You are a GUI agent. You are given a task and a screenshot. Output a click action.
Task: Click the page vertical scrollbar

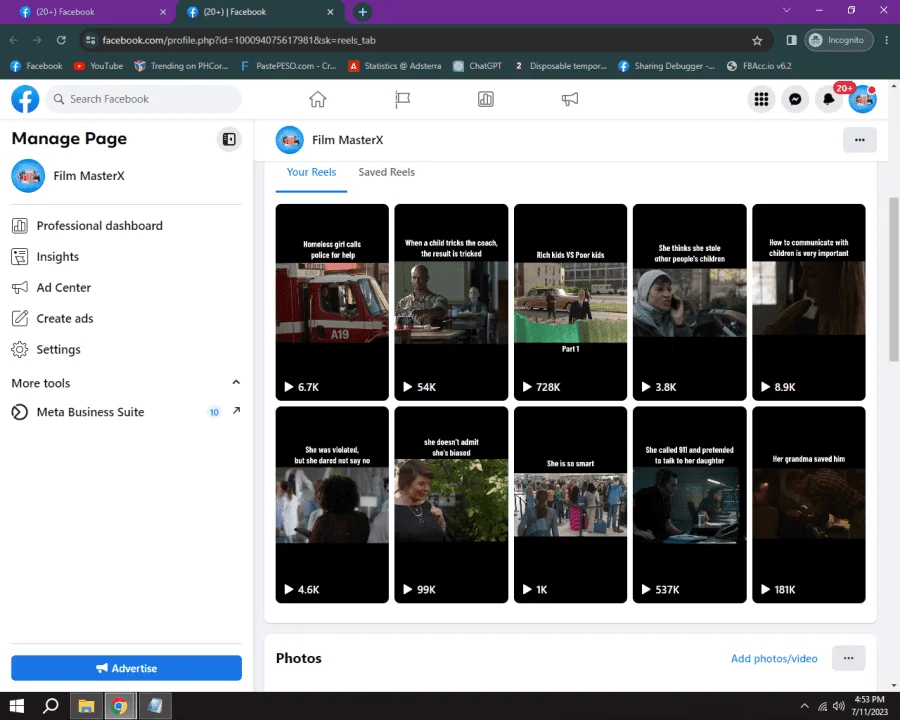(x=894, y=279)
